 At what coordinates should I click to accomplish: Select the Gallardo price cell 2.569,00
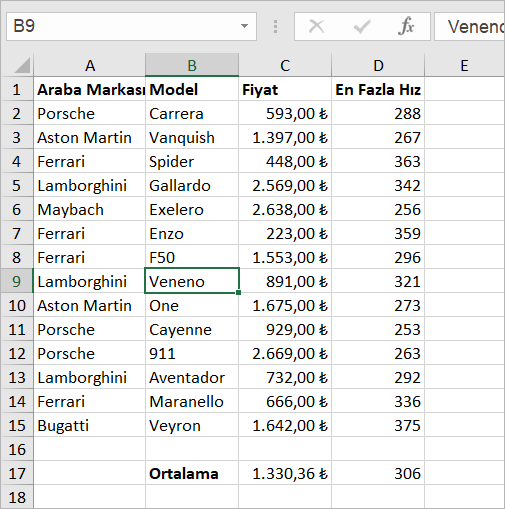pos(285,185)
